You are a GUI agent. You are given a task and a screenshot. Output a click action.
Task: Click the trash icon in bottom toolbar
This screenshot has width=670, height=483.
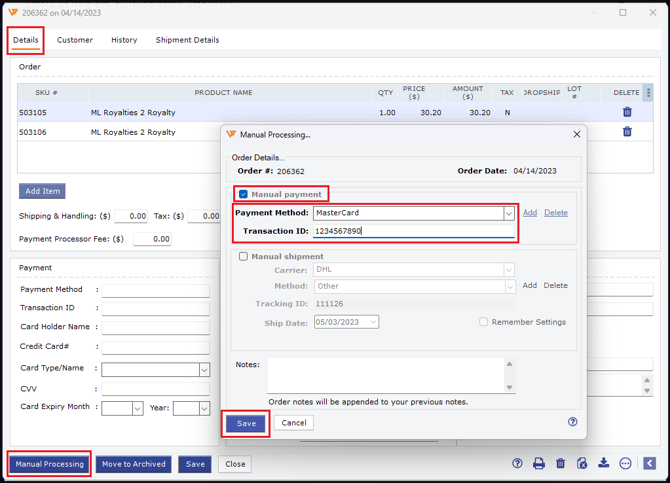coord(560,464)
